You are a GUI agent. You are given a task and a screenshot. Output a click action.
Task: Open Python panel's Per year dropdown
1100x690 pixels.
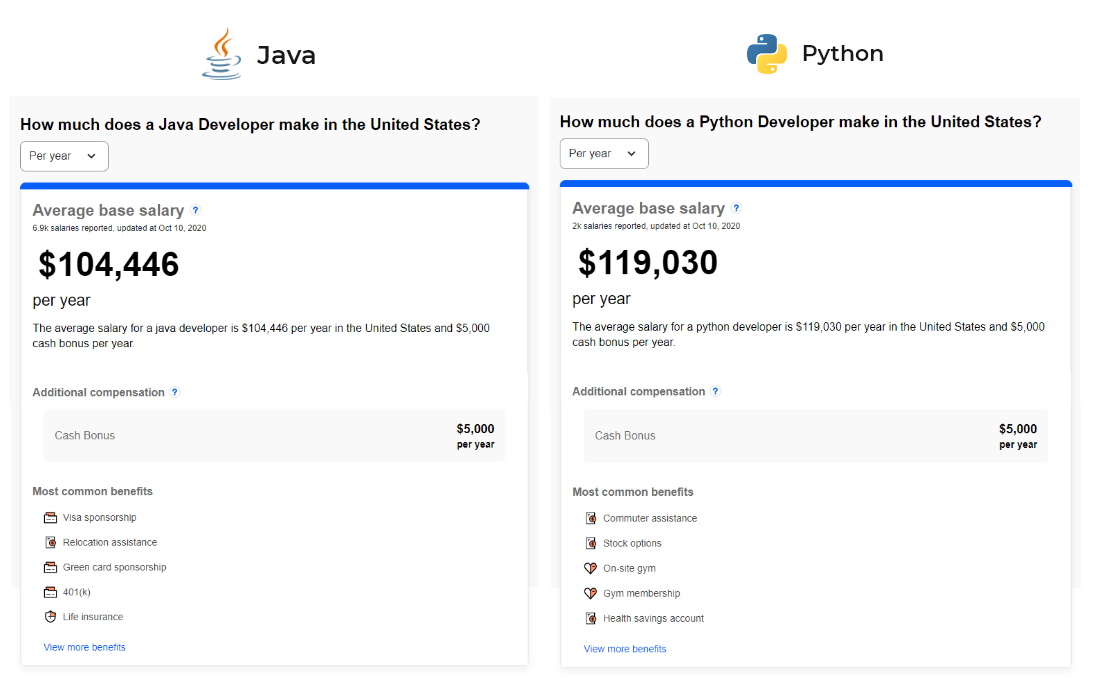(x=604, y=153)
